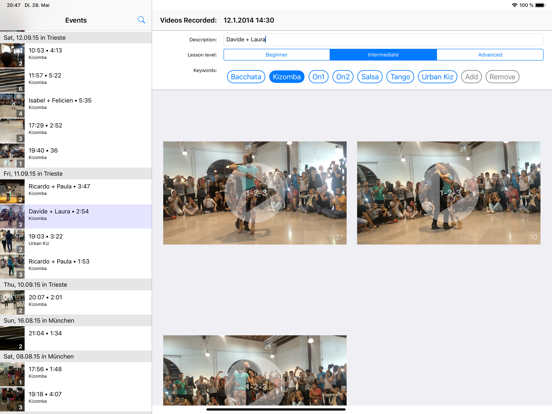Open the 17:29 • 2:52 event
The height and width of the screenshot is (414, 552).
[76, 130]
